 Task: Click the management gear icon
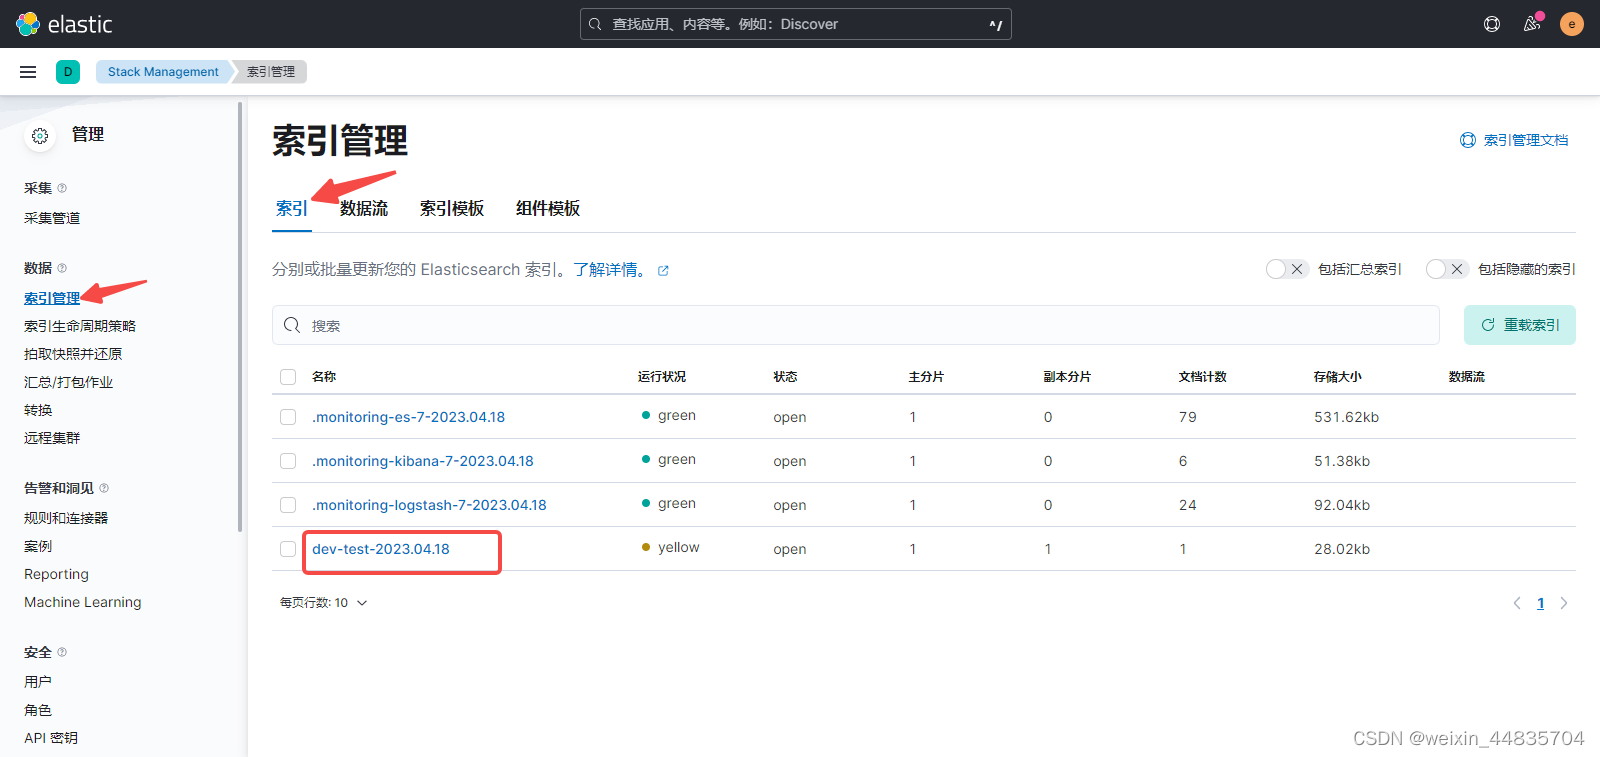point(40,136)
